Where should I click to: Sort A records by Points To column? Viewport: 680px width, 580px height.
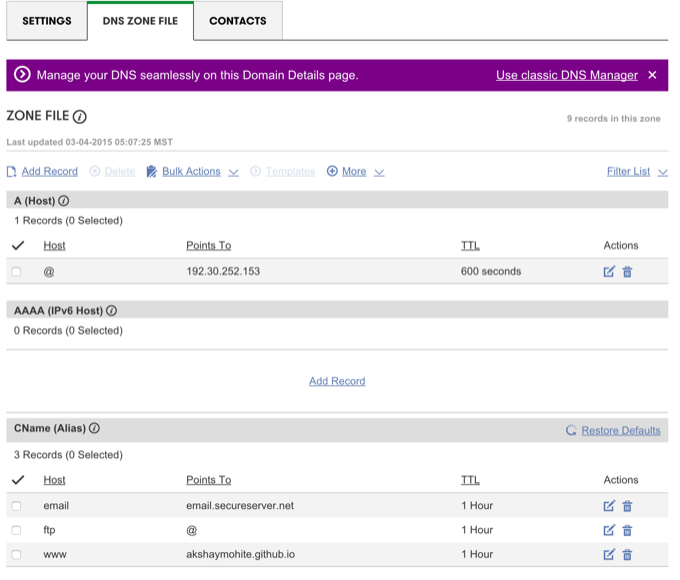[208, 246]
